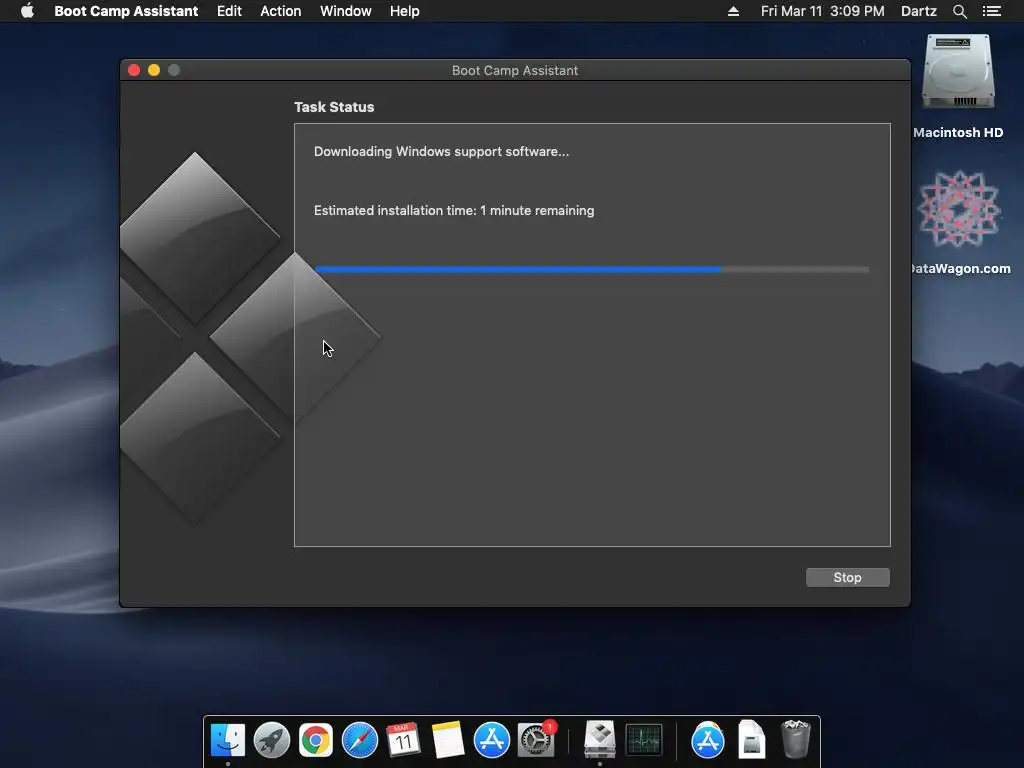Minimize the Boot Camp Assistant window
This screenshot has height=768, width=1024.
click(x=154, y=70)
